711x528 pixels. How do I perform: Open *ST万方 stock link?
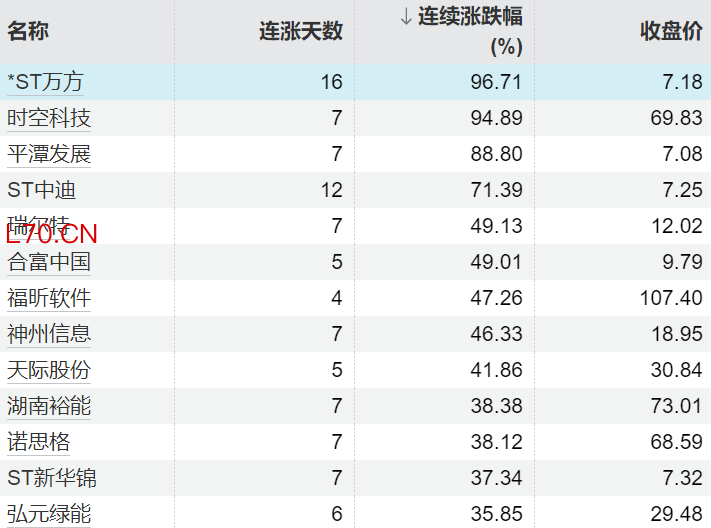[47, 82]
